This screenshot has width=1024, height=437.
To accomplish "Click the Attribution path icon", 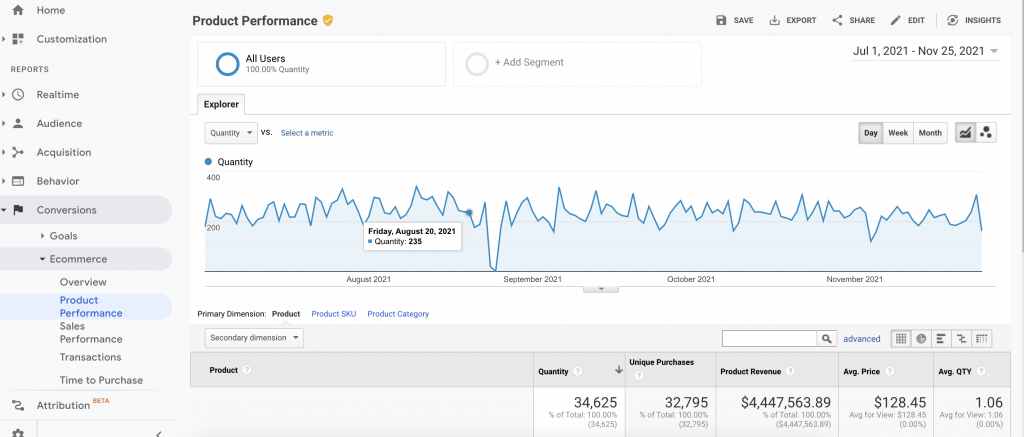I will point(18,405).
